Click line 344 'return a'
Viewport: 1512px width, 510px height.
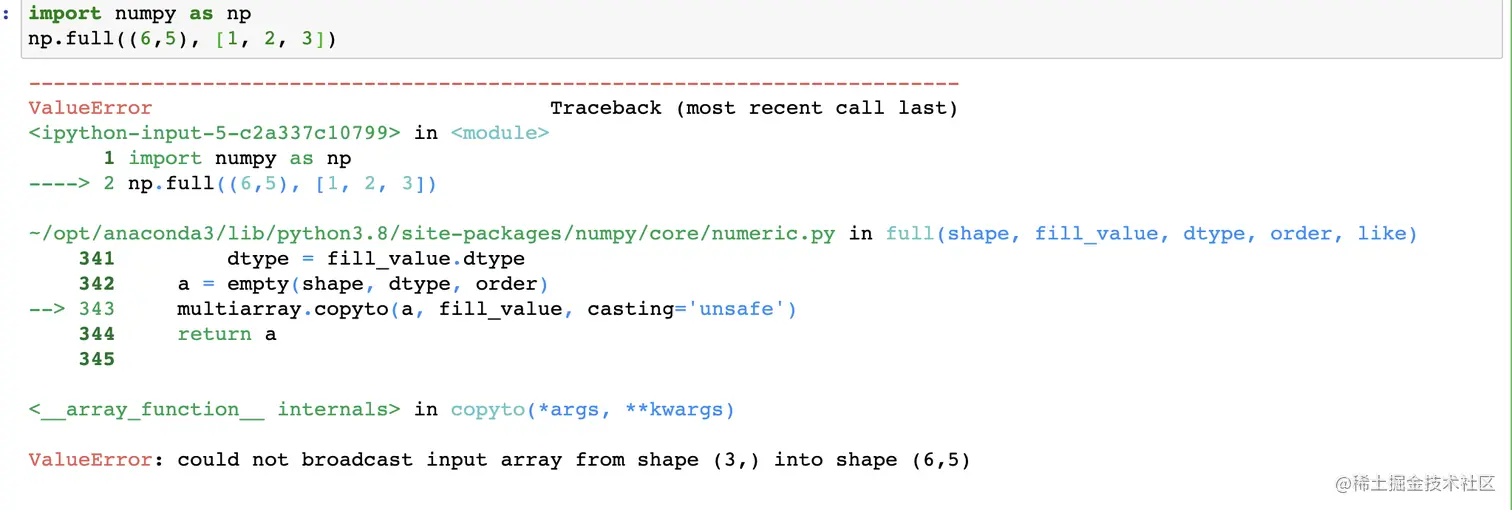coord(227,334)
